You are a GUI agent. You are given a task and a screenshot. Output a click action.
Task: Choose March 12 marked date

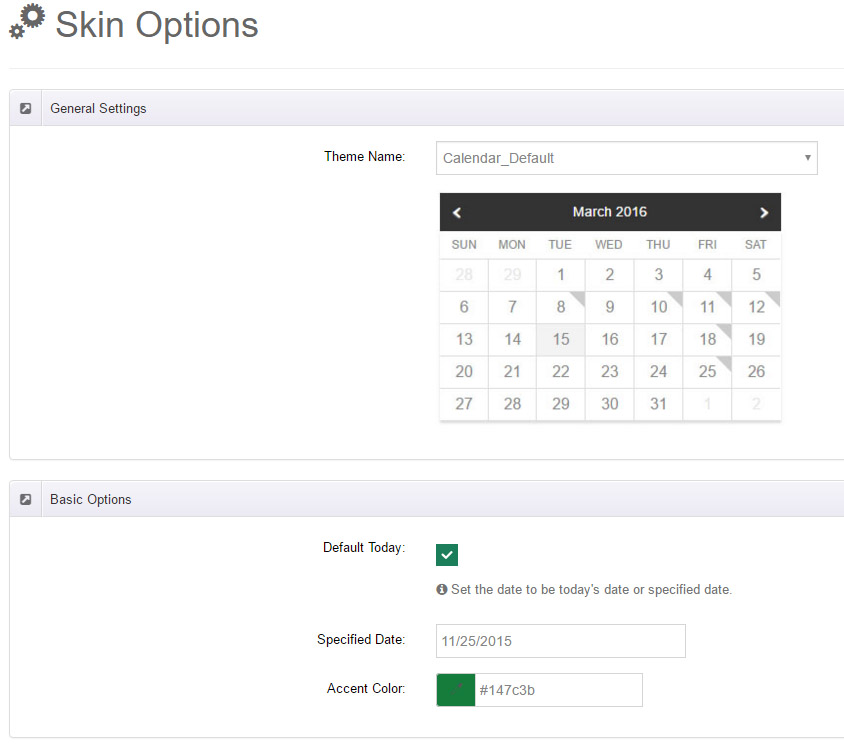coord(756,307)
